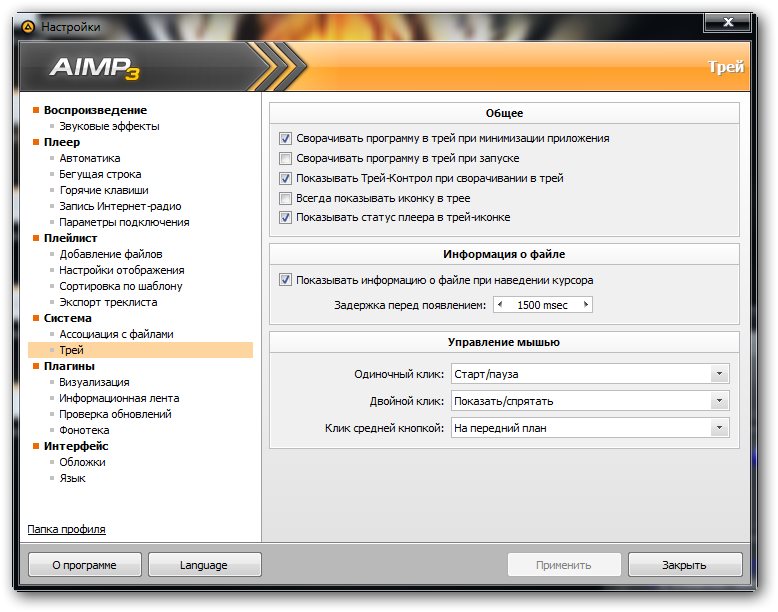
Task: Uncheck minimize to tray on application minimize
Action: pyautogui.click(x=285, y=139)
